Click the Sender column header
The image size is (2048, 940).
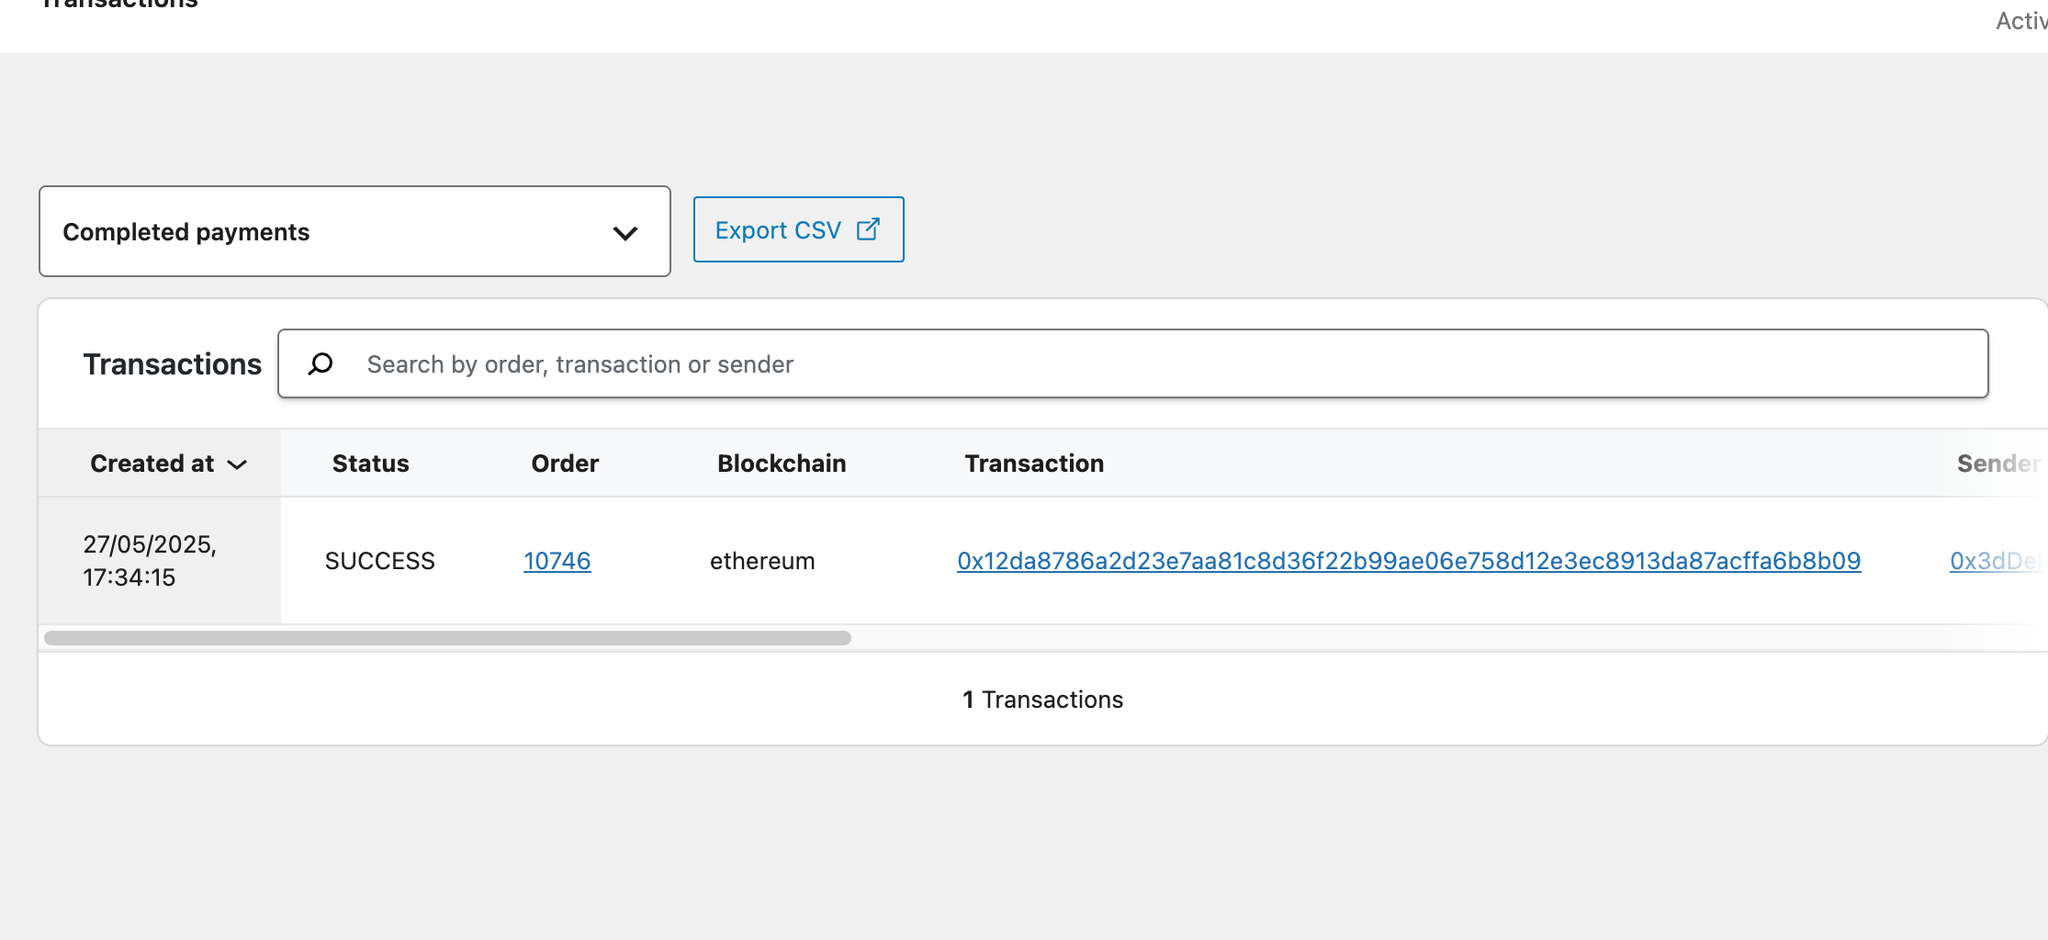coord(1996,464)
